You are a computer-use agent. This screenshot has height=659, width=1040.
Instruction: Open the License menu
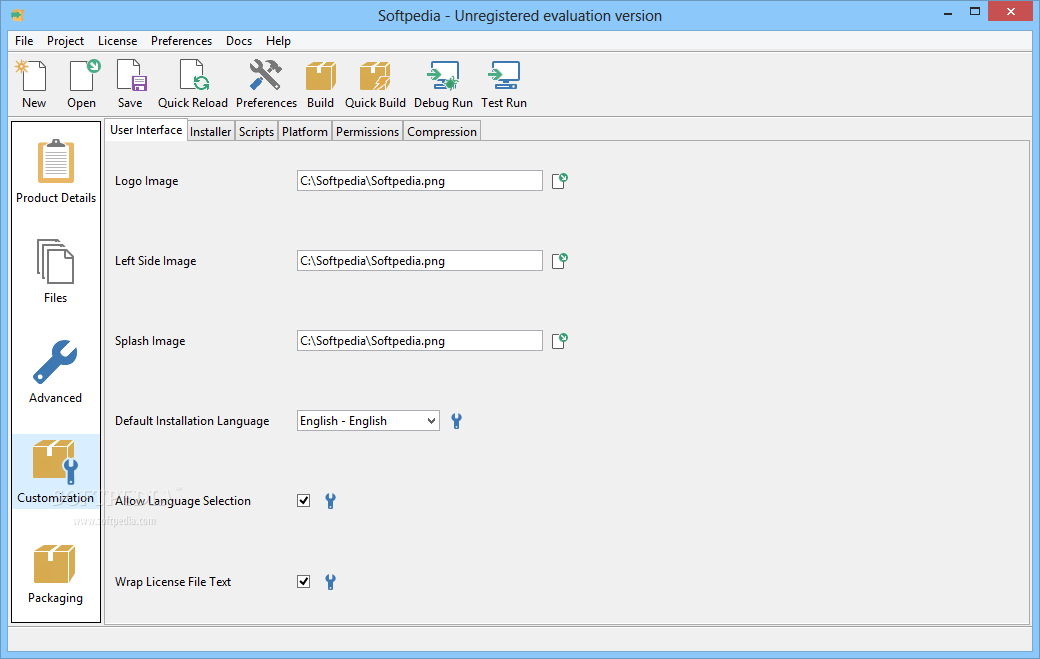117,40
